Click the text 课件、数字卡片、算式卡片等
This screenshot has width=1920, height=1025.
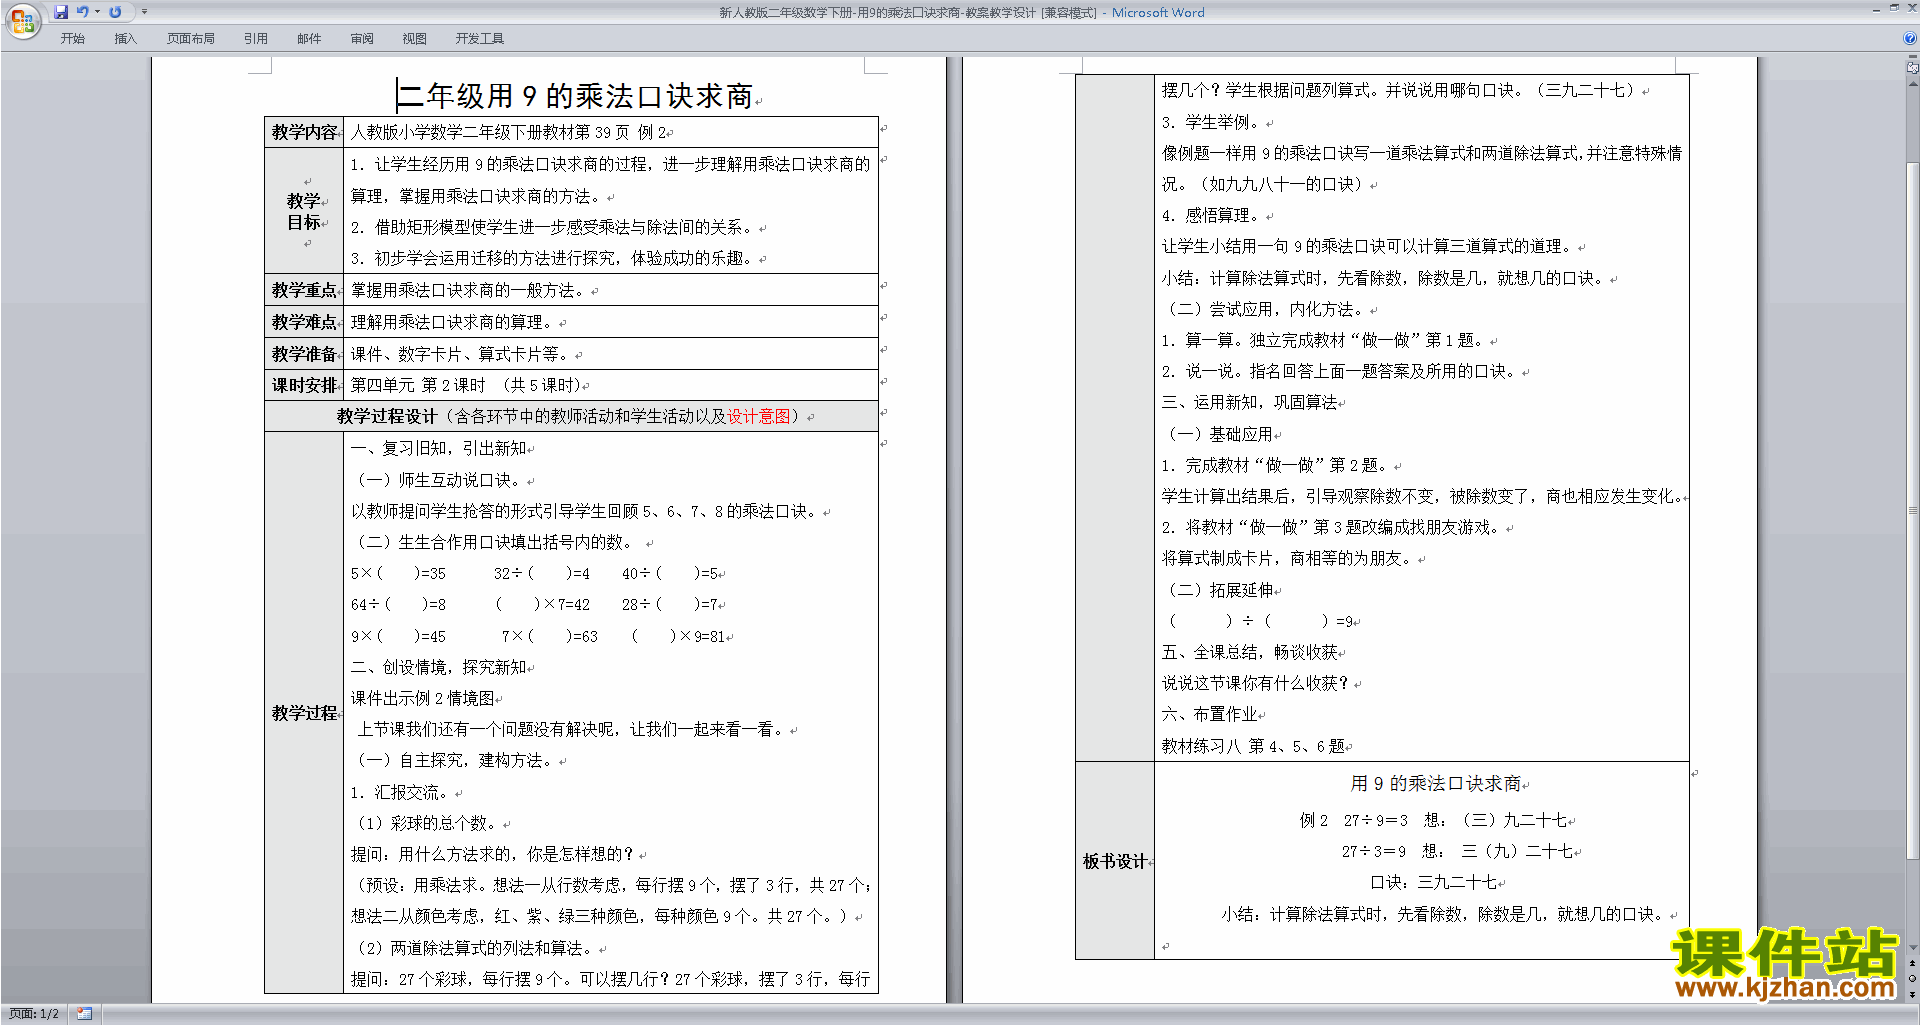[461, 354]
